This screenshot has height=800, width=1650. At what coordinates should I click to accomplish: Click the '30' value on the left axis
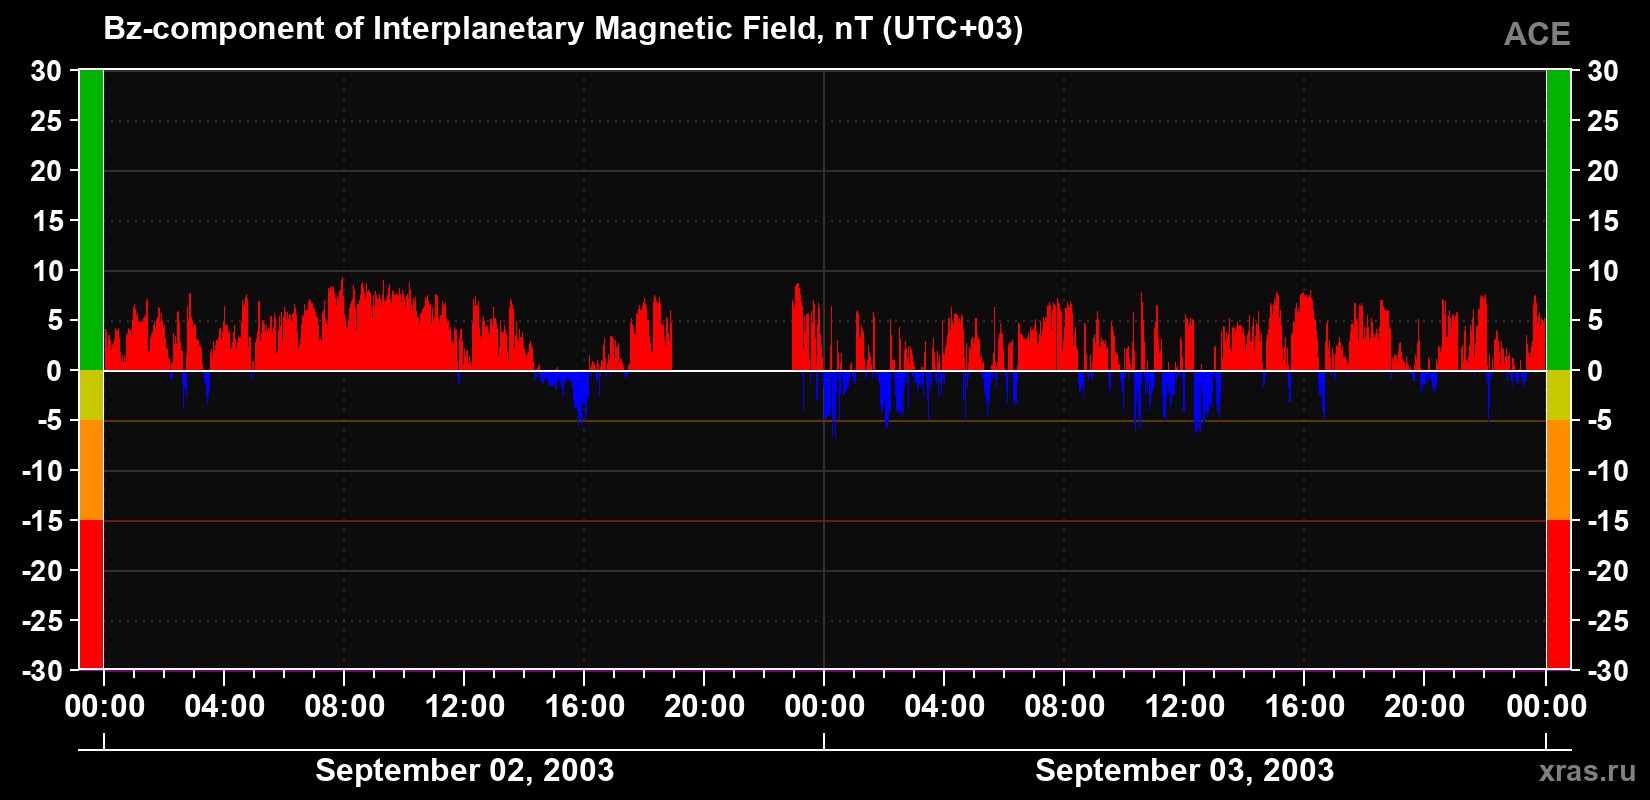(46, 71)
